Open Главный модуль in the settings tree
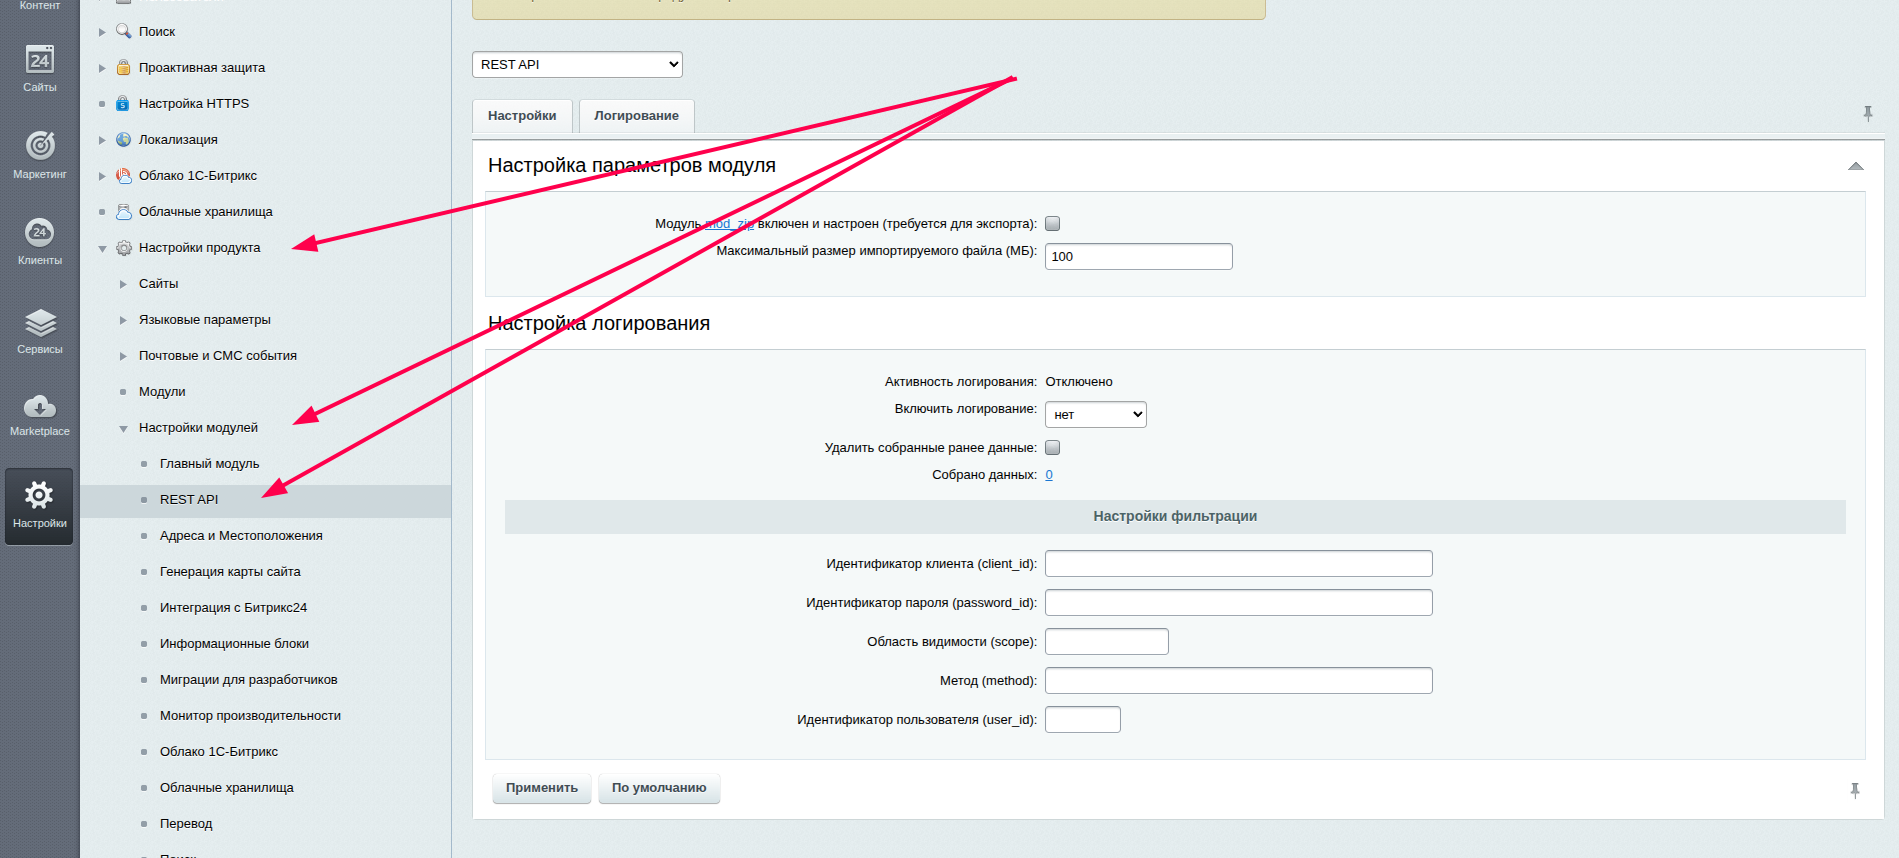Image resolution: width=1899 pixels, height=858 pixels. tap(209, 464)
